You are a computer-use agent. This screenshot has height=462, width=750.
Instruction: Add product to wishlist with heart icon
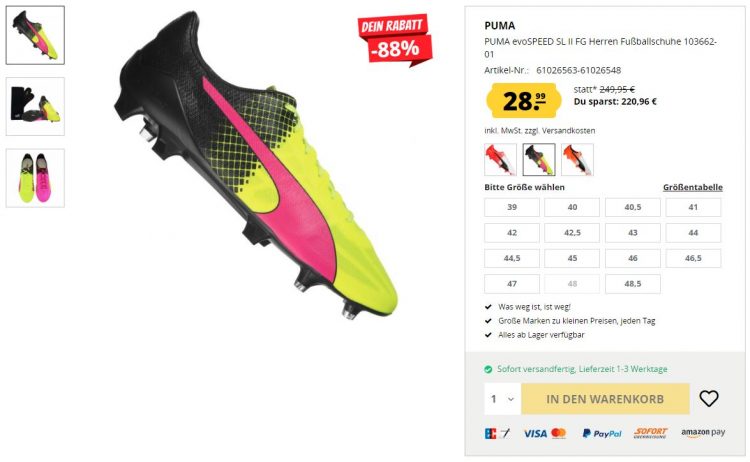(708, 398)
